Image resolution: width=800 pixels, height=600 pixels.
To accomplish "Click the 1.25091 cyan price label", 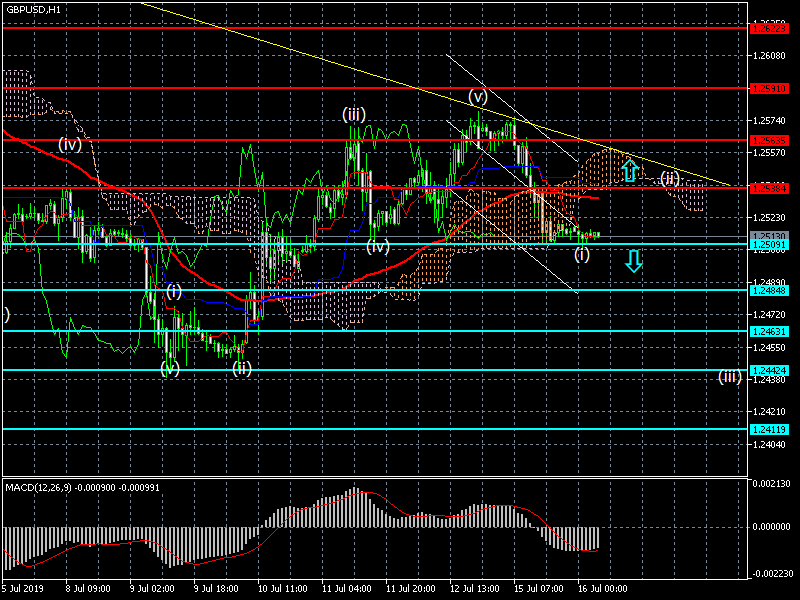I will click(769, 245).
